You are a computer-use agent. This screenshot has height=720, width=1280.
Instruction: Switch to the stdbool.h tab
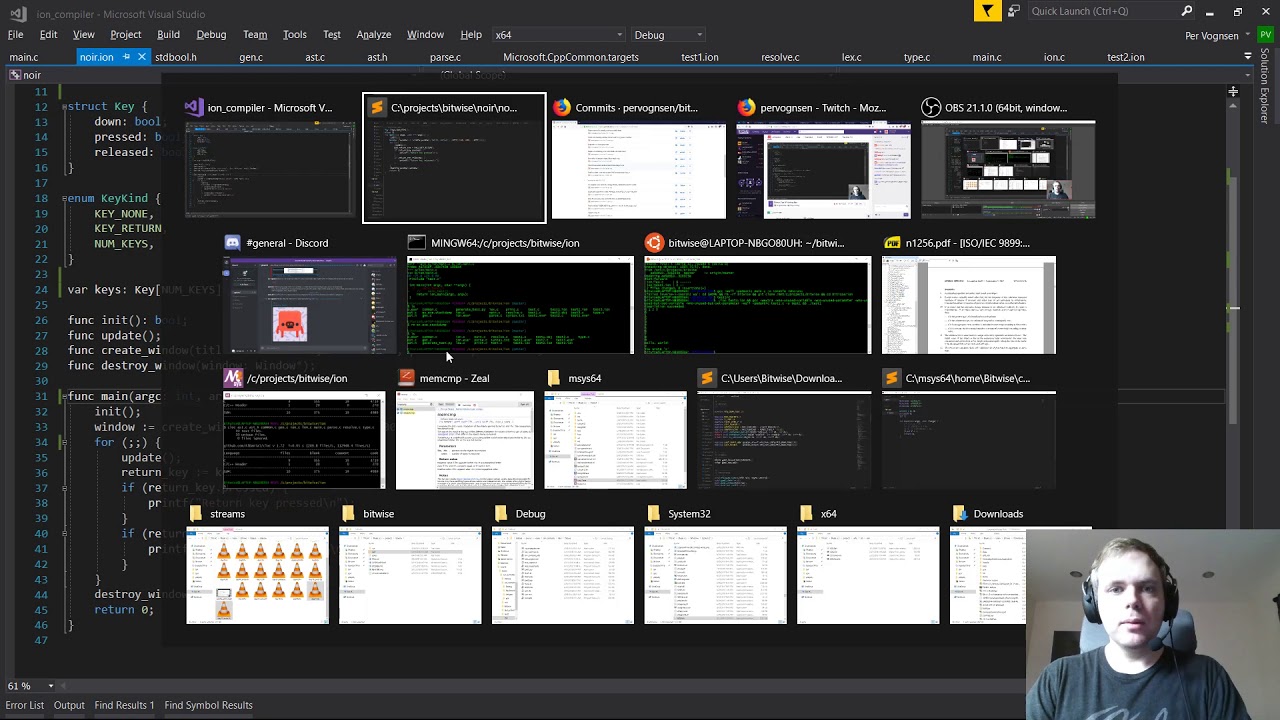pos(176,57)
